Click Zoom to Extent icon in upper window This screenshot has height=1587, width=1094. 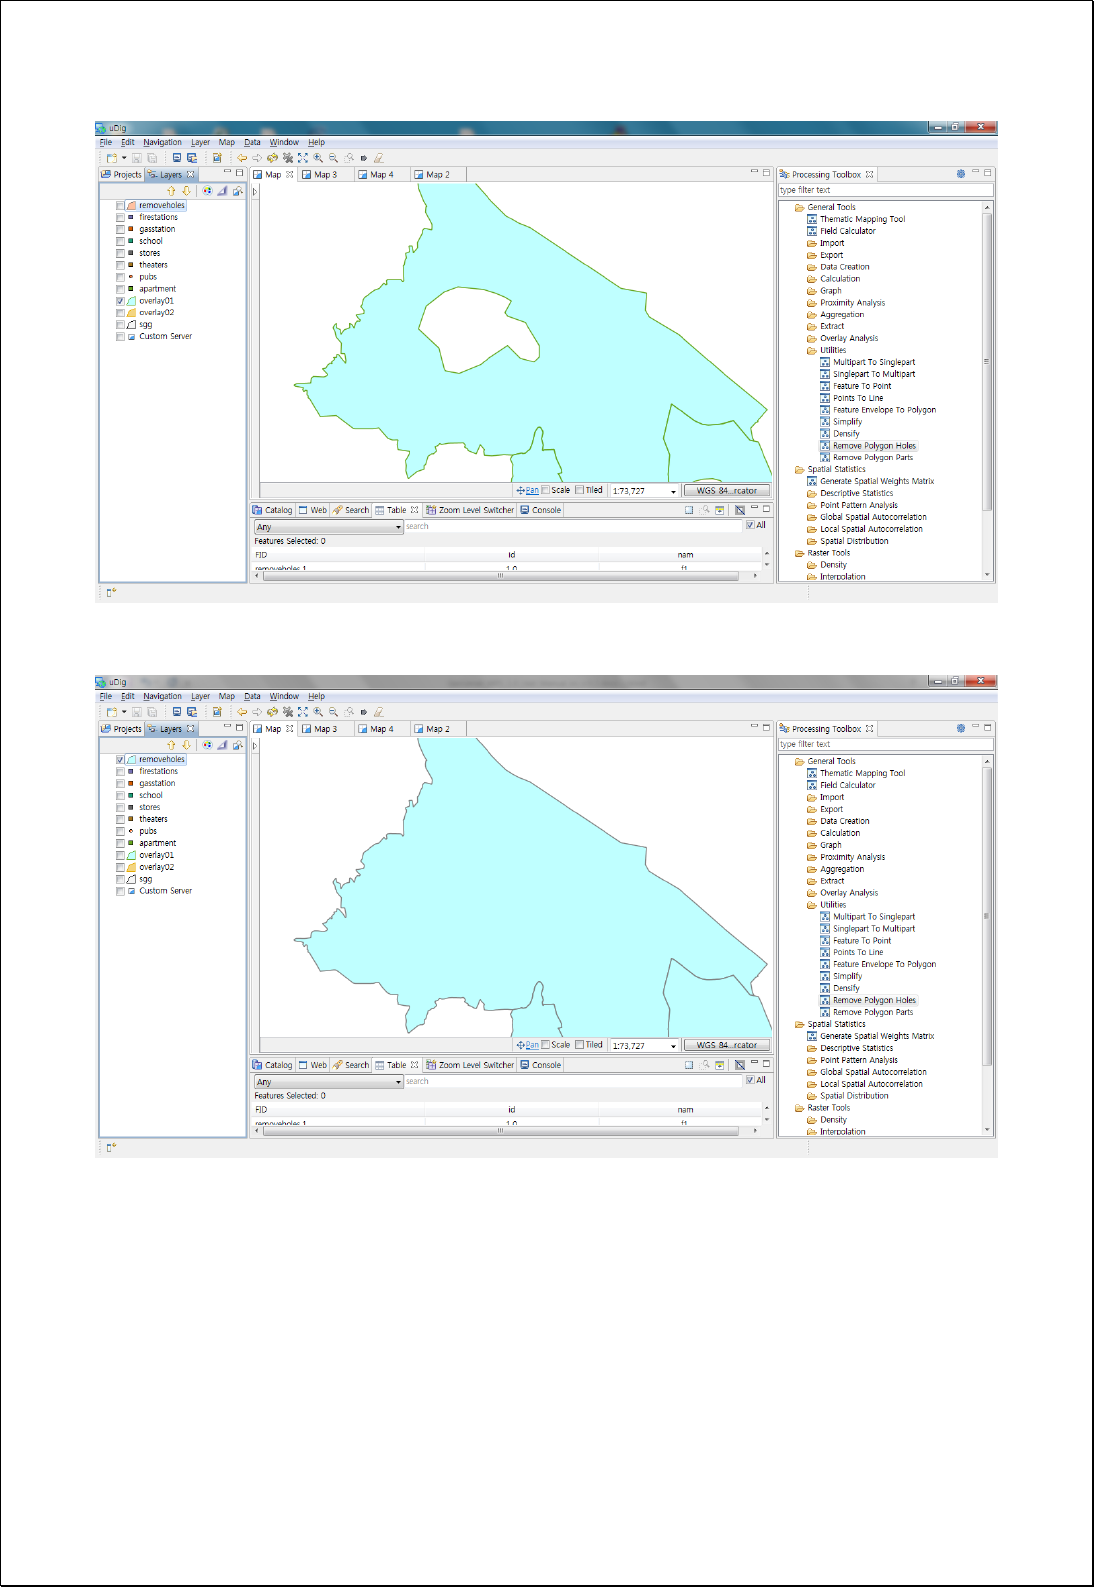pos(303,158)
